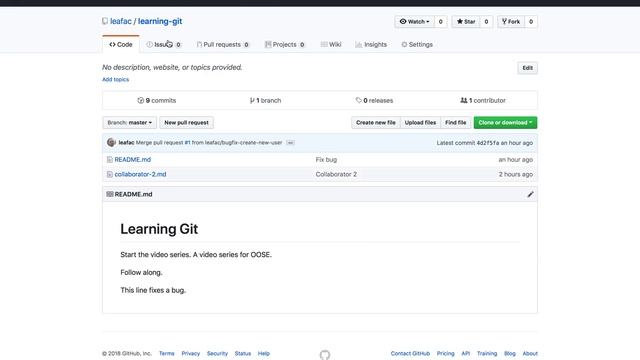640x360 pixels.
Task: Click the GitHub Octocat footer logo
Action: [x=325, y=354]
